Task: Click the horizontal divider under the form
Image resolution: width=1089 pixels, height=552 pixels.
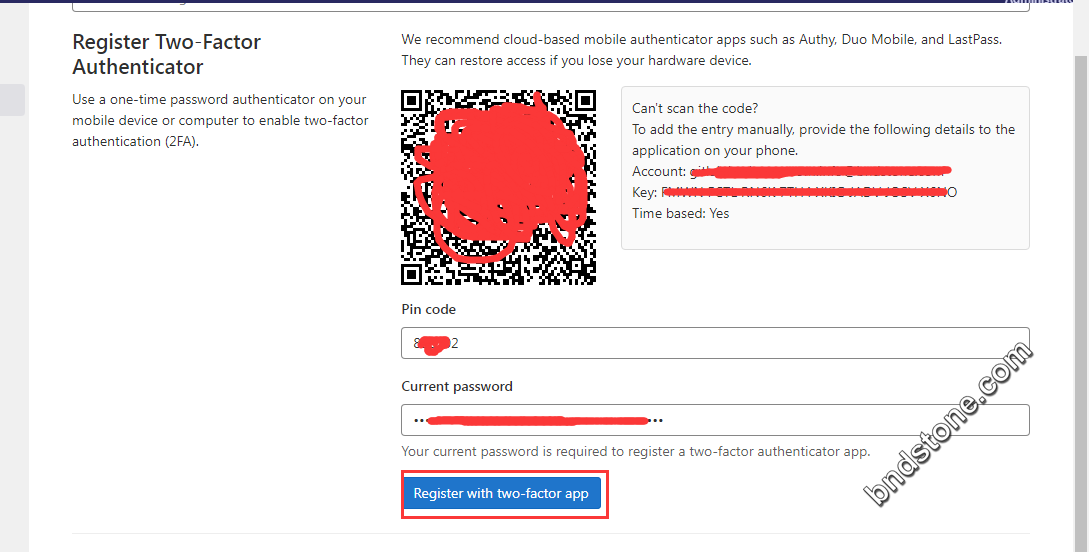Action: (551, 533)
